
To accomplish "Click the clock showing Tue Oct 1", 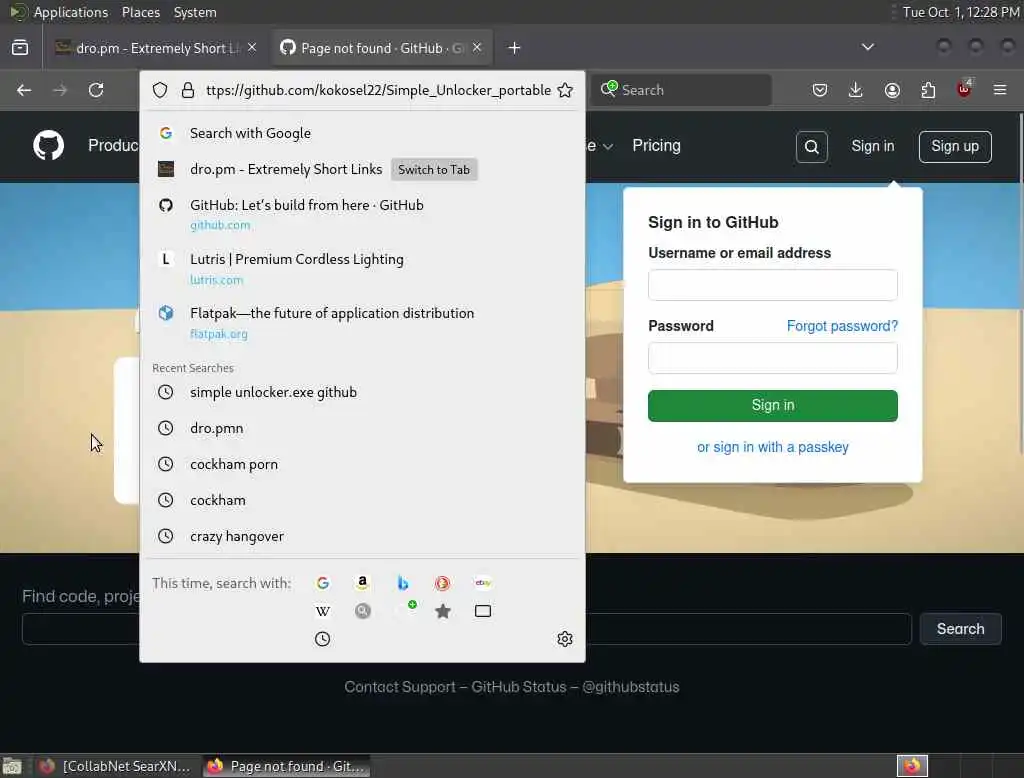I will pyautogui.click(x=961, y=12).
